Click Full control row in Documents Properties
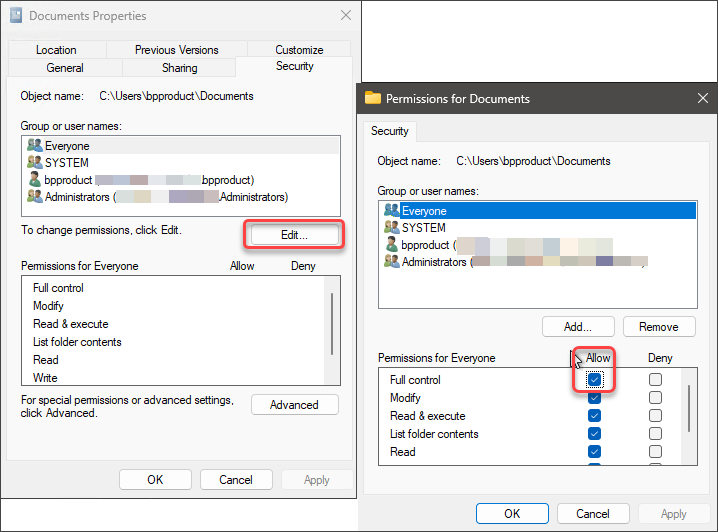Image resolution: width=718 pixels, height=532 pixels. [173, 288]
